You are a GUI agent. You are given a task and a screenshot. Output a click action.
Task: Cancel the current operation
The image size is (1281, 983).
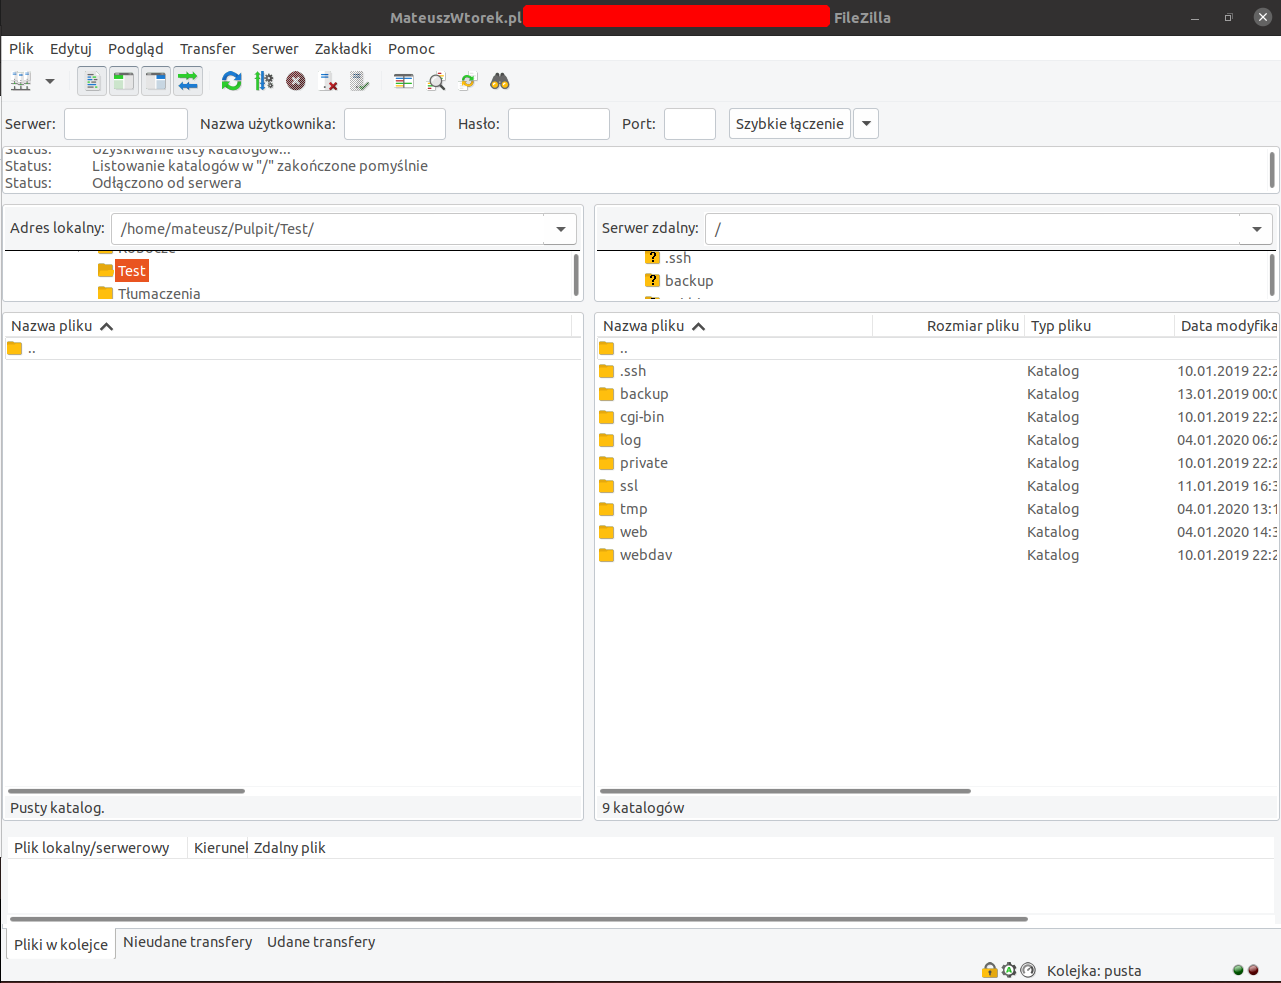click(x=296, y=81)
